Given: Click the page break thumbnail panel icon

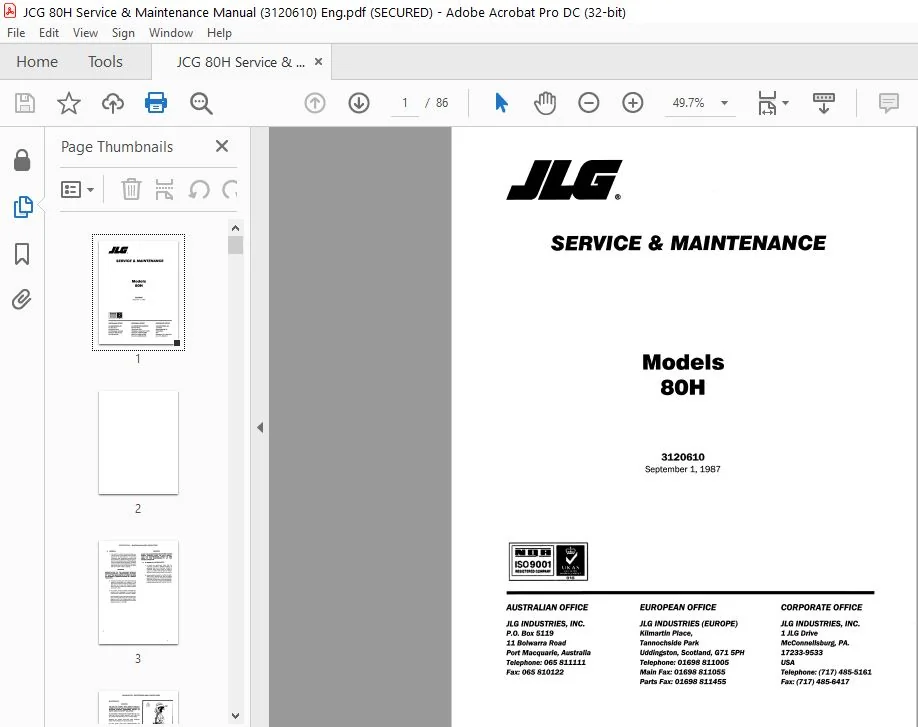Looking at the screenshot, I should pyautogui.click(x=165, y=190).
